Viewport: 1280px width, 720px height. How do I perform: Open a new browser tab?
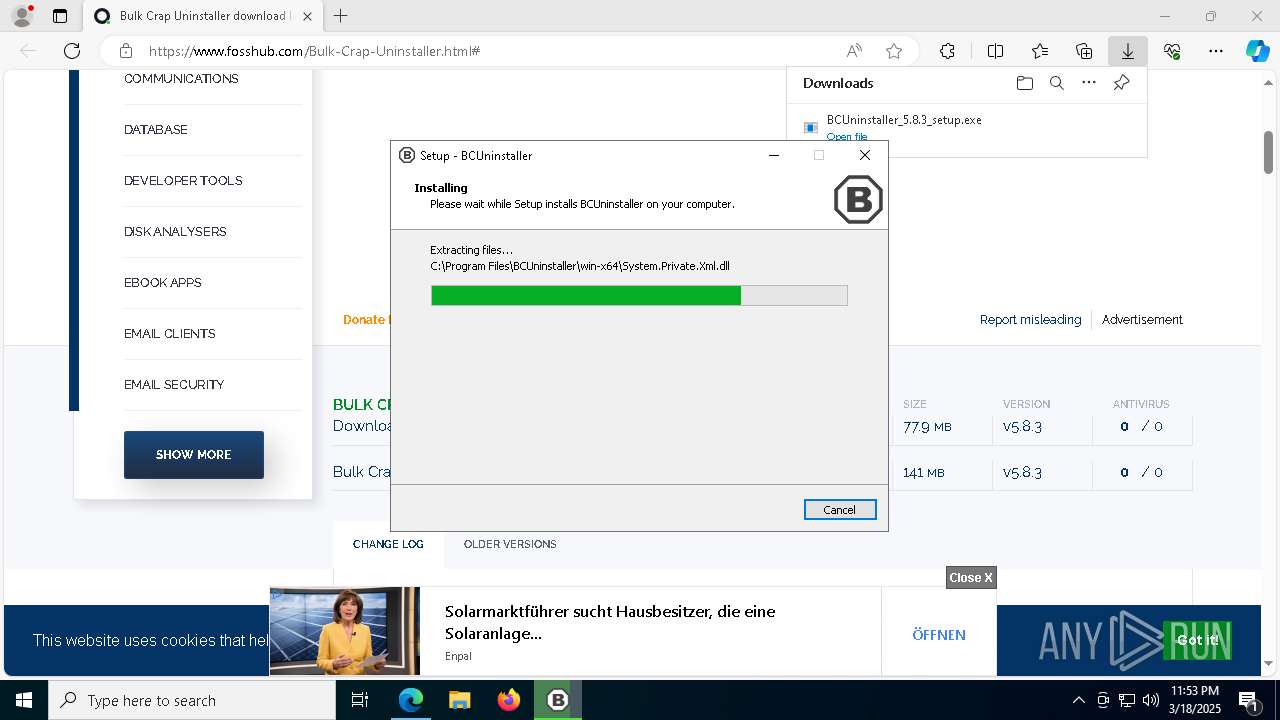point(341,16)
